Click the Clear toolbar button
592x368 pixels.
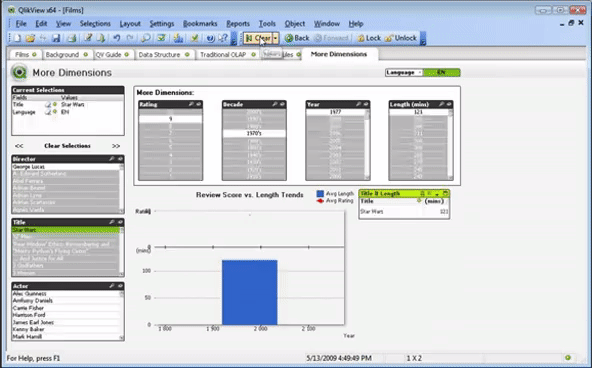258,38
